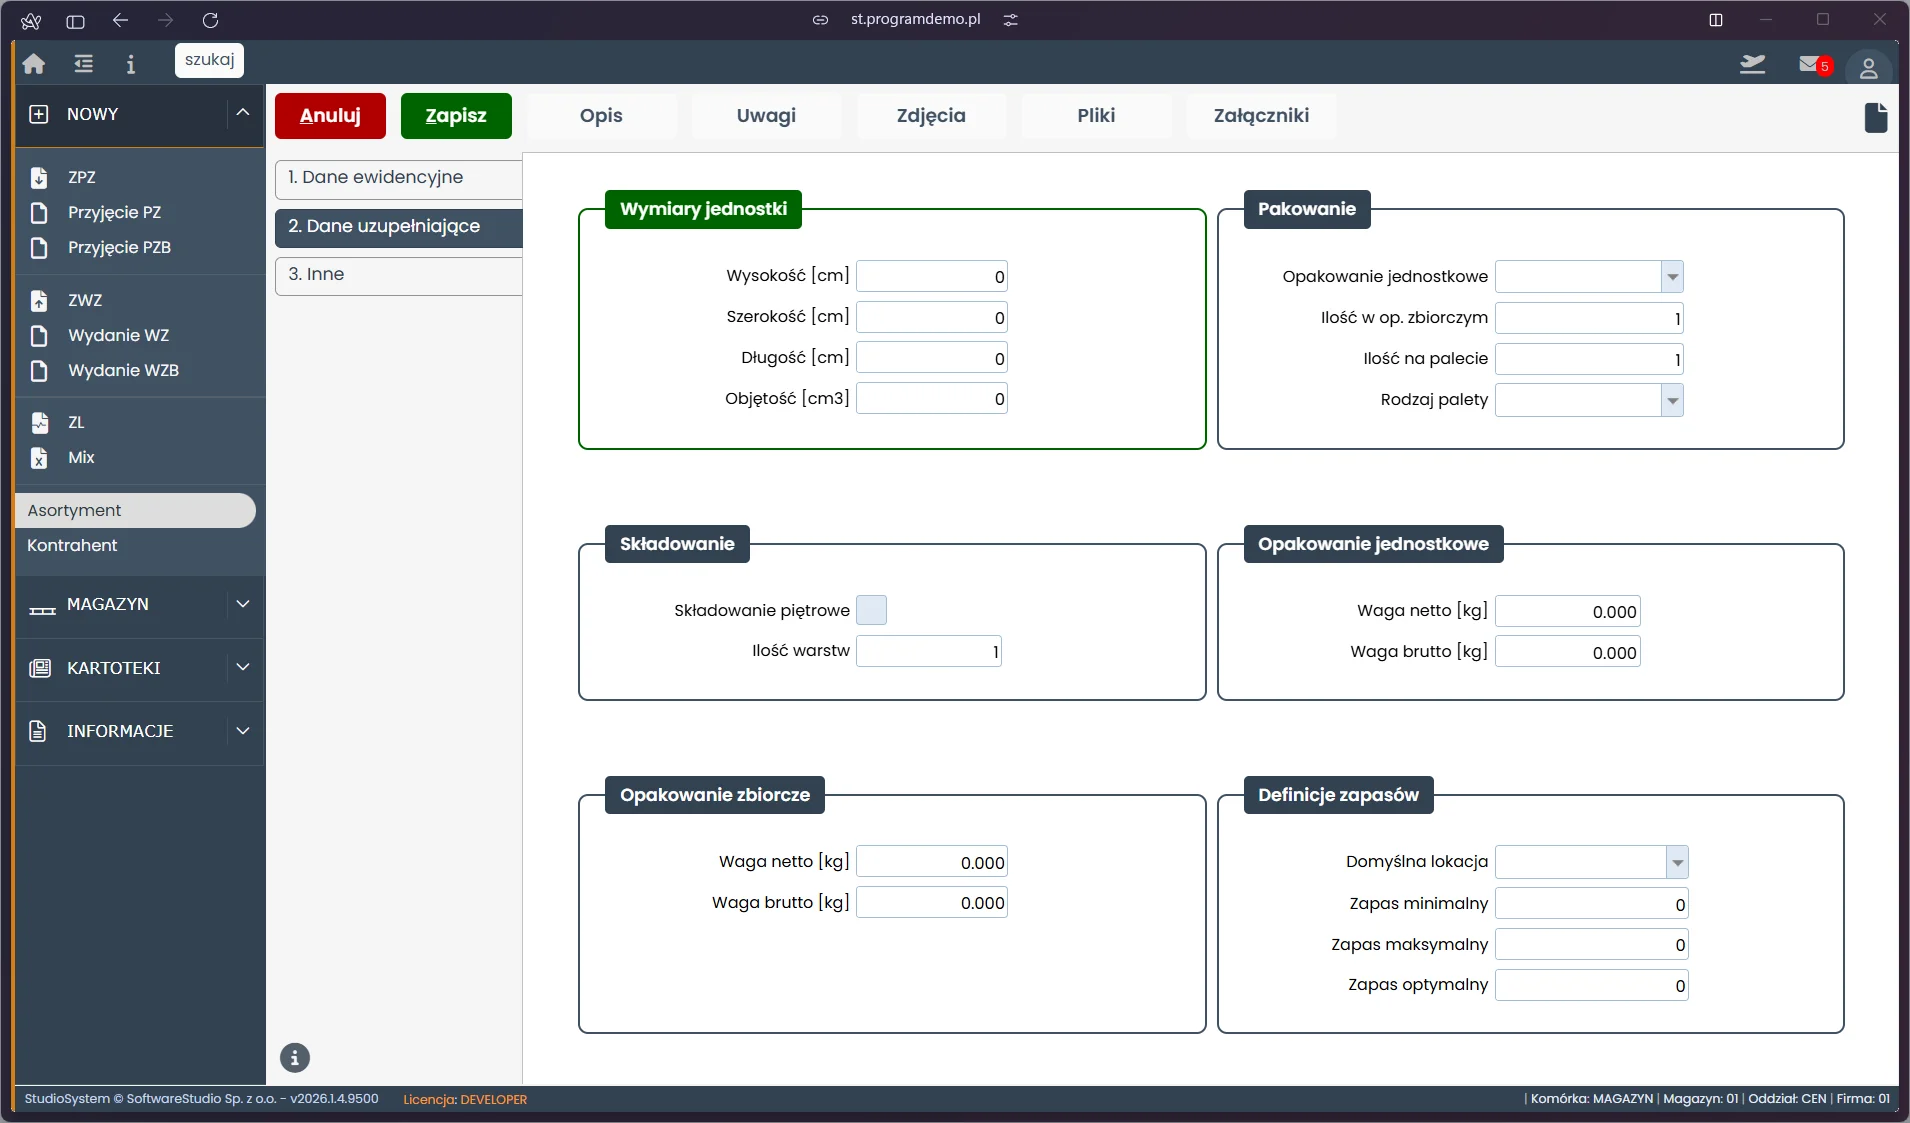Open Asortyment in sidebar
The image size is (1910, 1123).
[x=135, y=510]
